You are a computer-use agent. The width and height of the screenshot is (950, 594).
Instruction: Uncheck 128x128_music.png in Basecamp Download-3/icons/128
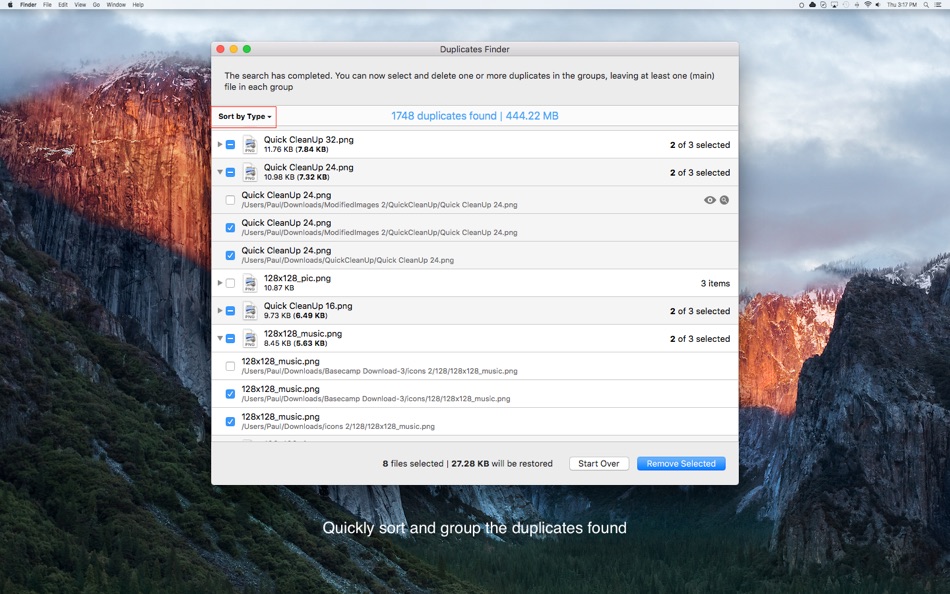click(x=230, y=394)
